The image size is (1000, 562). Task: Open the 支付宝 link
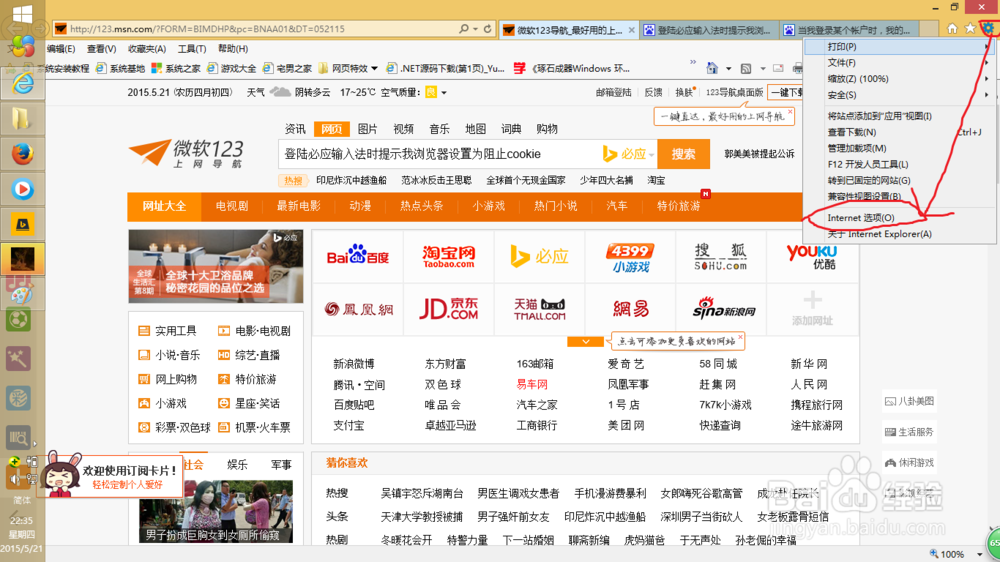click(x=348, y=425)
